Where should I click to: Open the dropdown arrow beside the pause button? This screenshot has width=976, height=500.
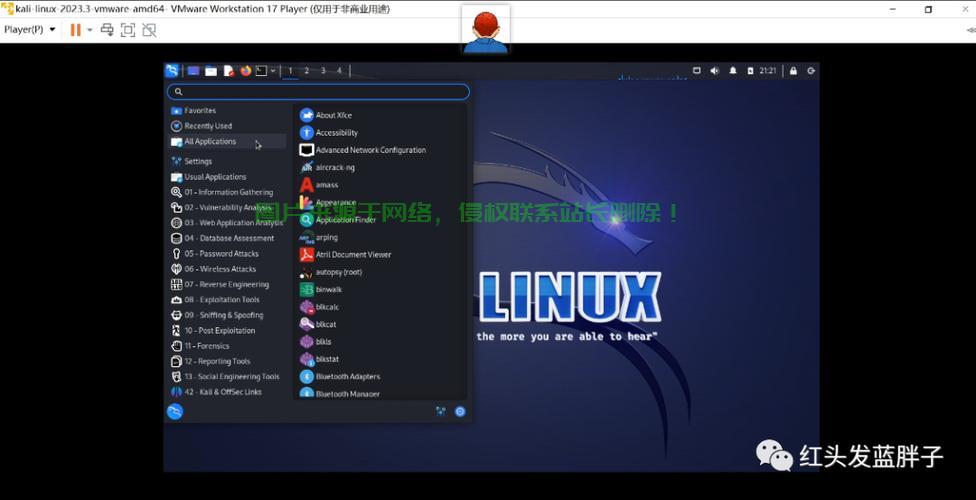tap(90, 30)
